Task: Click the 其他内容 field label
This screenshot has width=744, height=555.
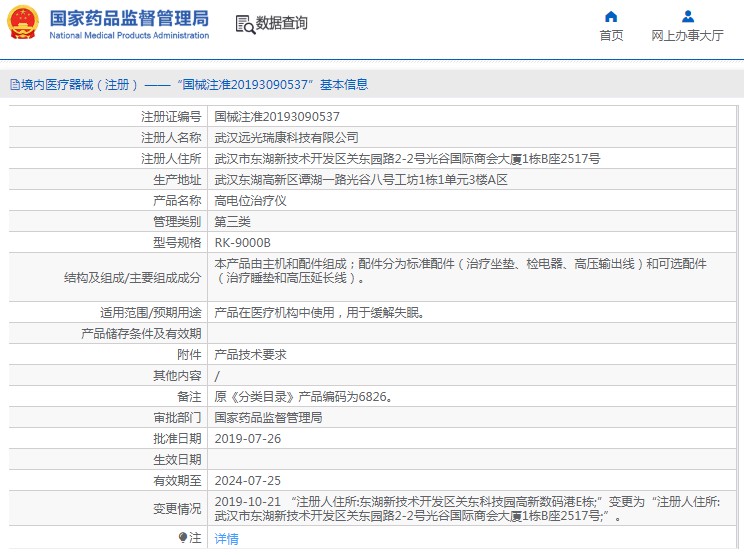Action: point(177,376)
